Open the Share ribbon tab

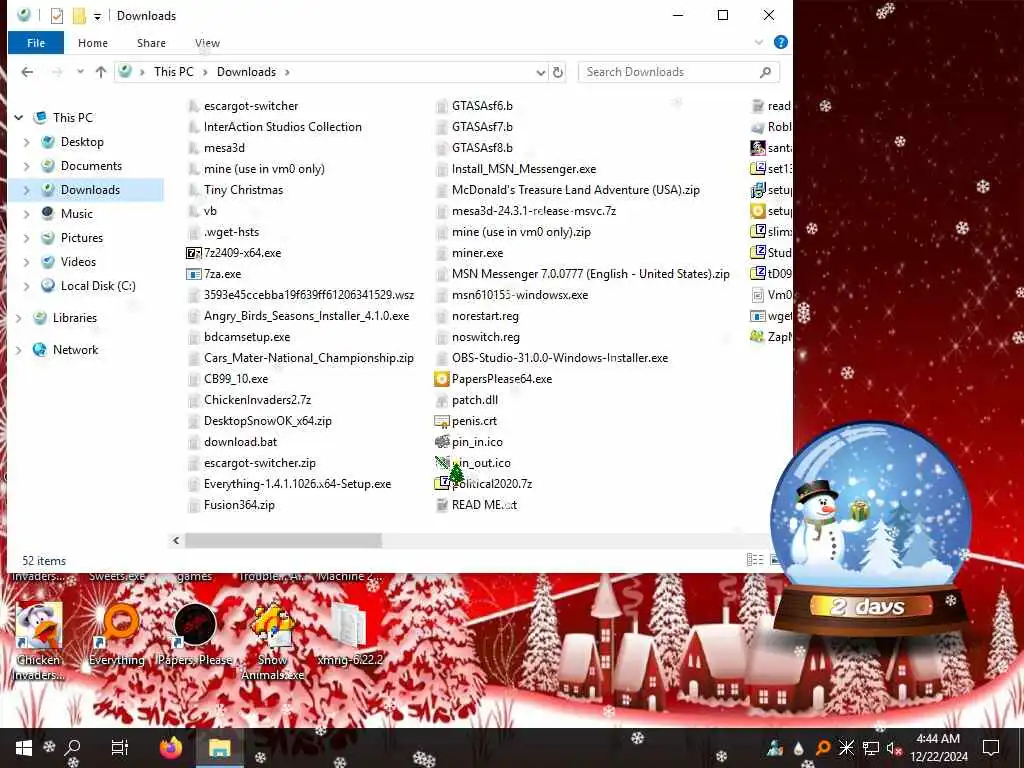coord(151,43)
